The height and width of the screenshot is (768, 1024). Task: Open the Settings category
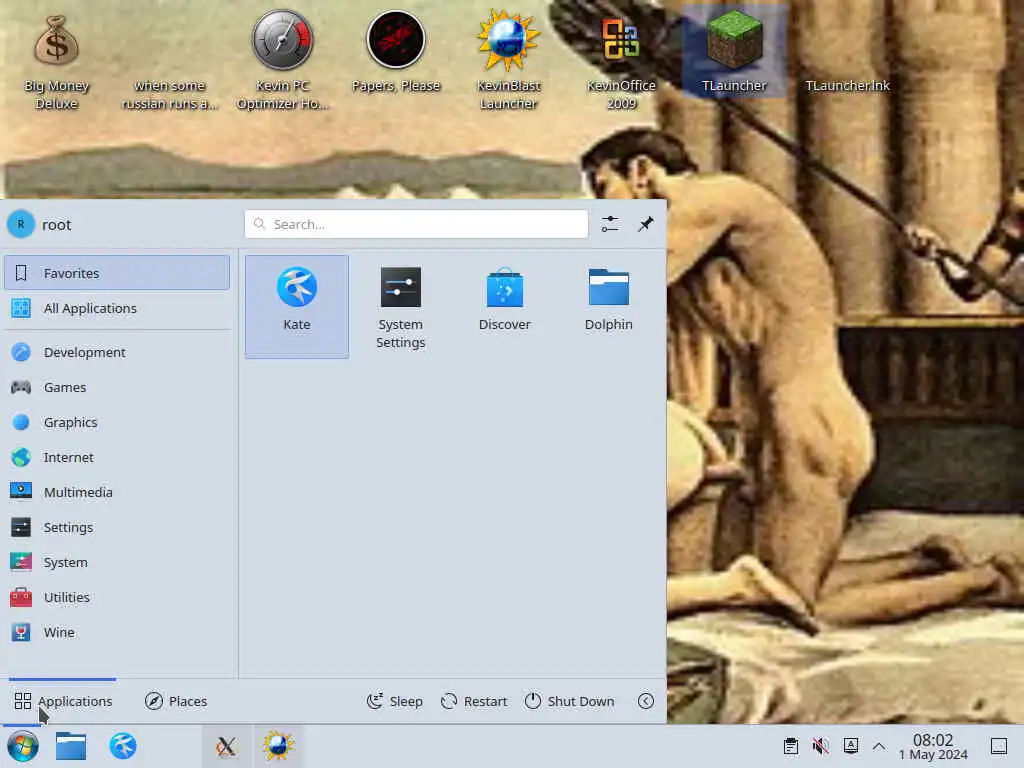point(117,527)
